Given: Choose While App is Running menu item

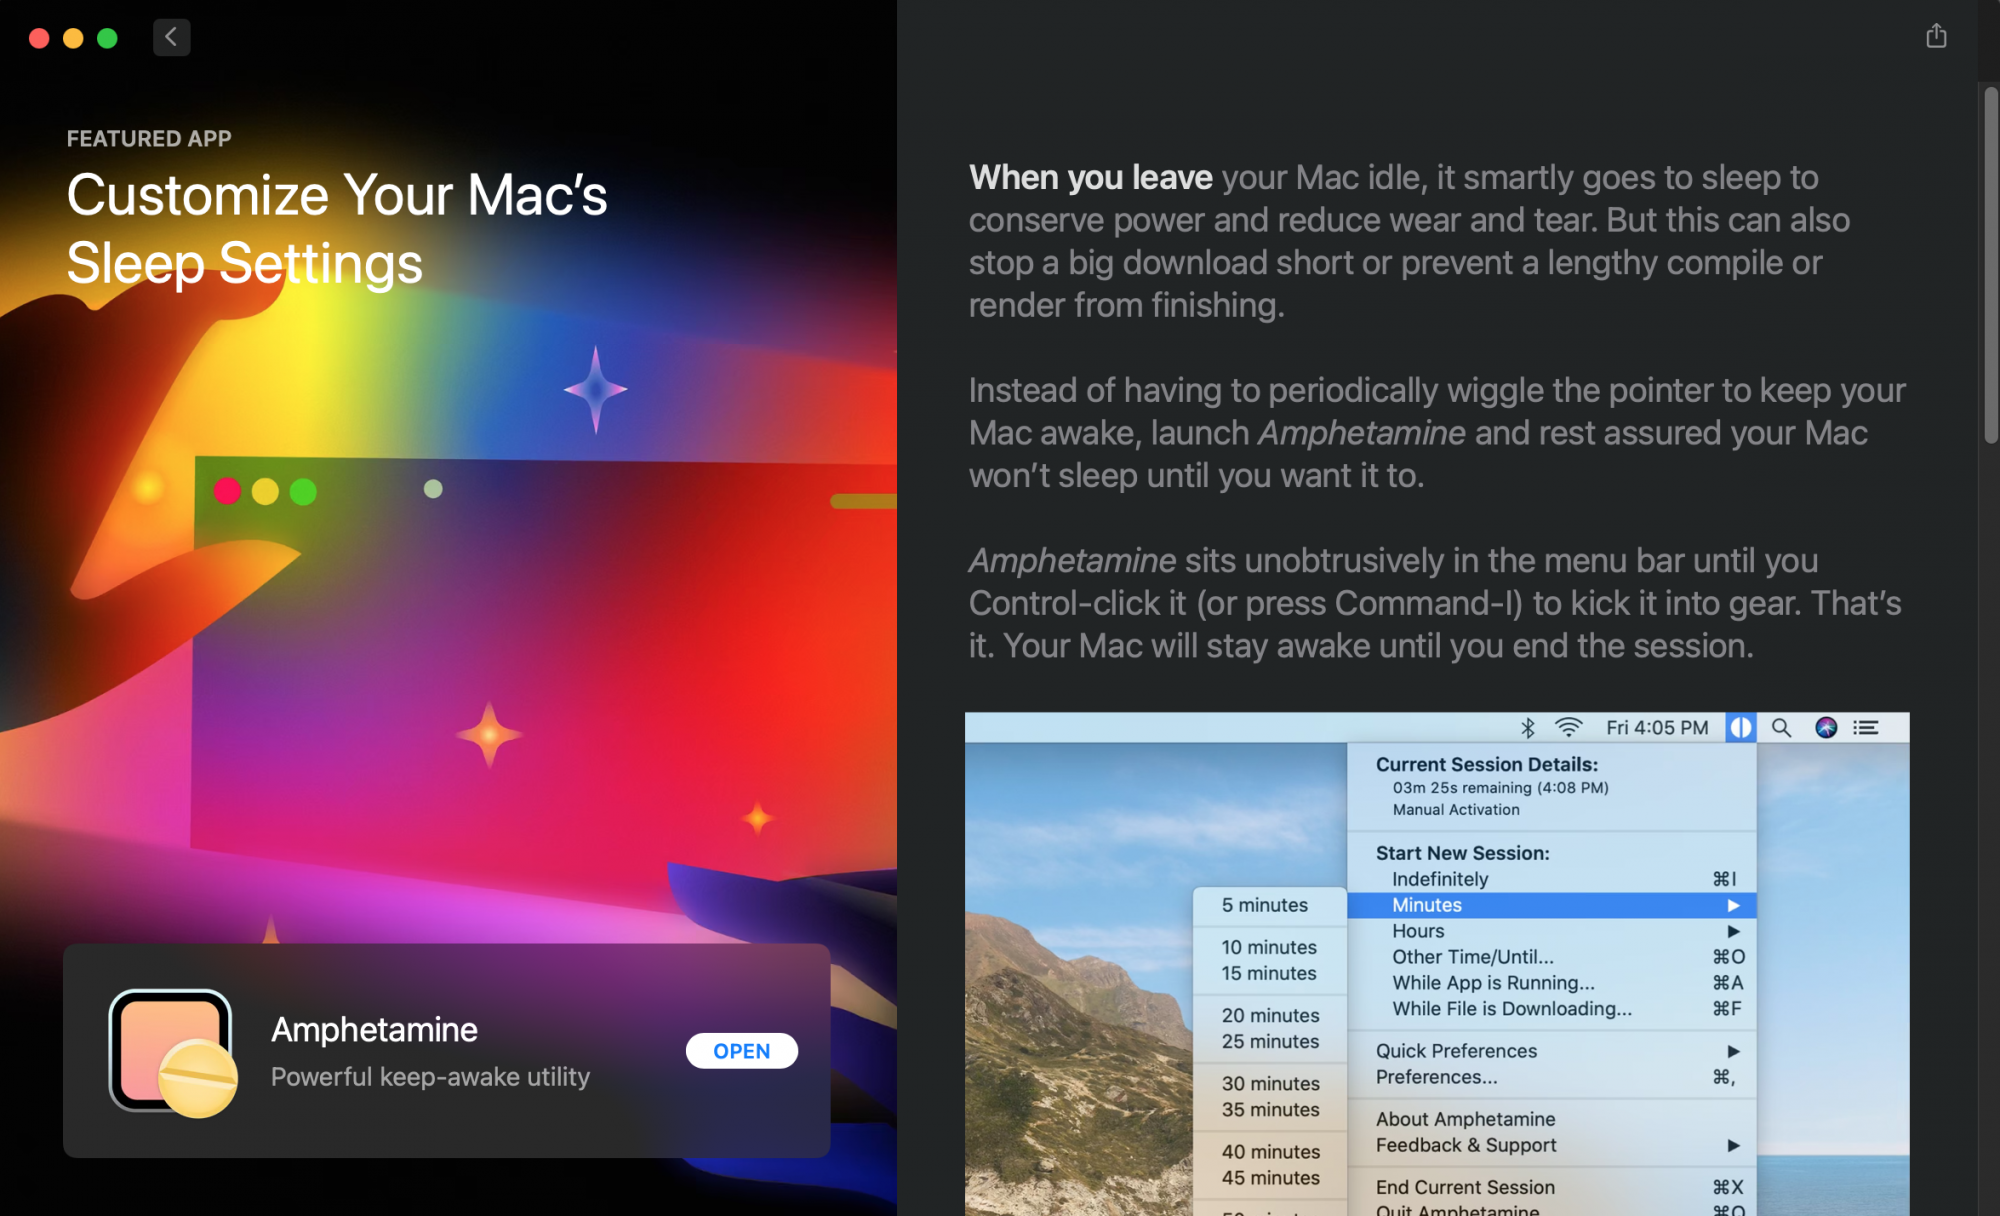Looking at the screenshot, I should pyautogui.click(x=1493, y=983).
